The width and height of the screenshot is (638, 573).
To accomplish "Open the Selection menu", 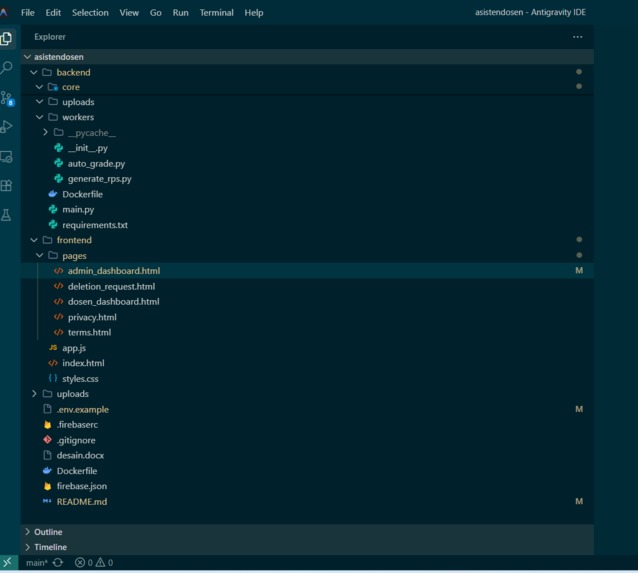I will tap(90, 13).
